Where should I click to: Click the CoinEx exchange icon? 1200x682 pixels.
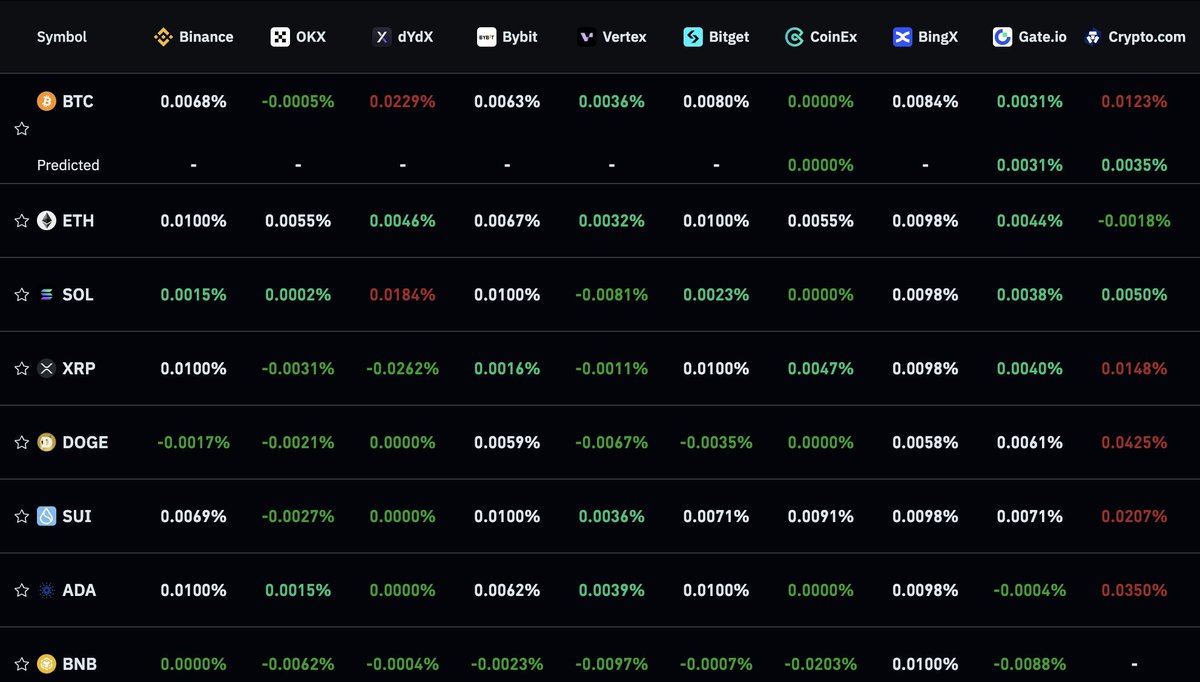point(793,36)
